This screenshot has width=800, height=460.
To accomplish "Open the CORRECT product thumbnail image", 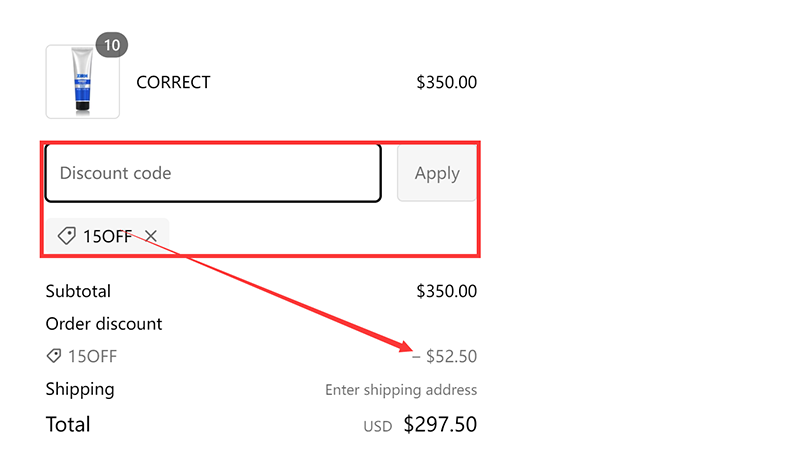I will pos(82,82).
